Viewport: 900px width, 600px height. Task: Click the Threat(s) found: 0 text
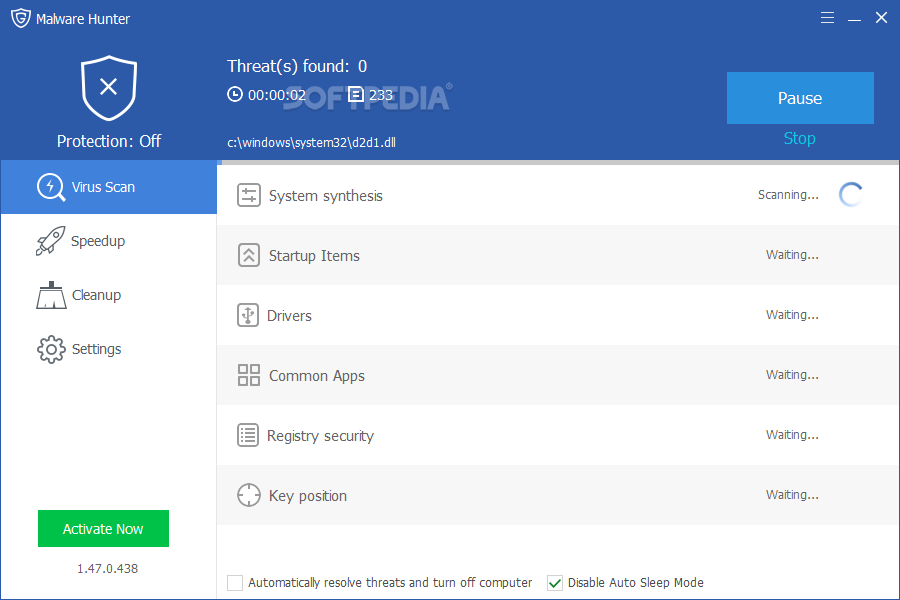[x=297, y=66]
